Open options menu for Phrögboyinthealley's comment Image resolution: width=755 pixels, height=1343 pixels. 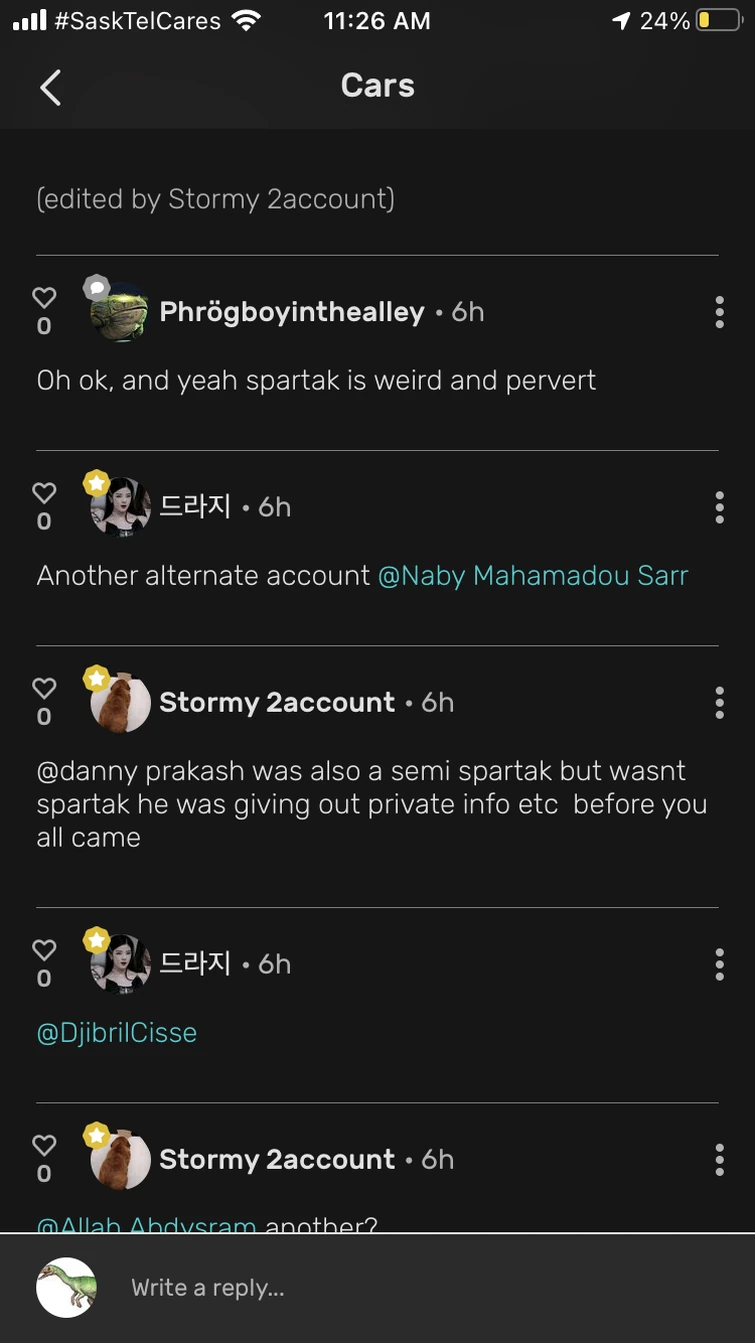point(719,313)
